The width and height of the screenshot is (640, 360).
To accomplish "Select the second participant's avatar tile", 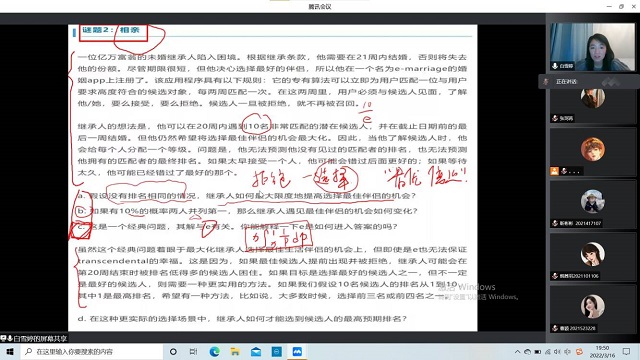I will pos(593,100).
